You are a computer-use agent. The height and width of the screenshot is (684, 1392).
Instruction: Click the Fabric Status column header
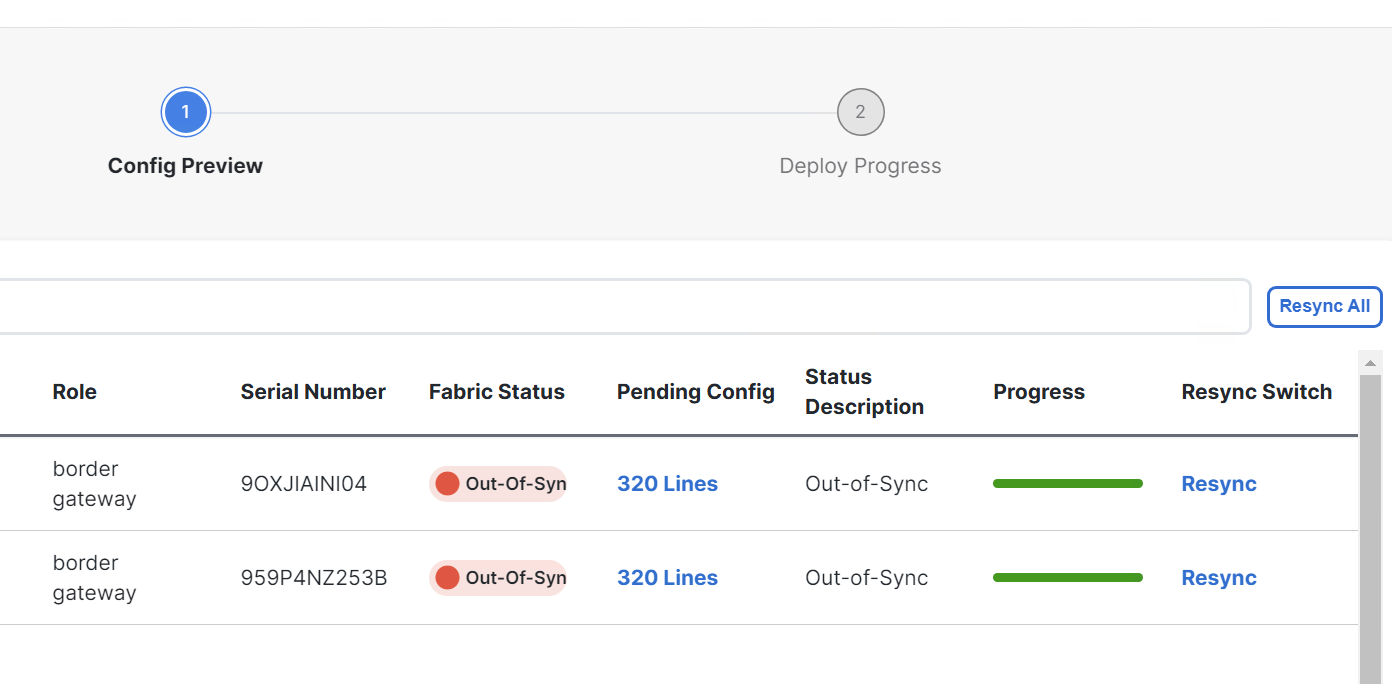coord(497,392)
